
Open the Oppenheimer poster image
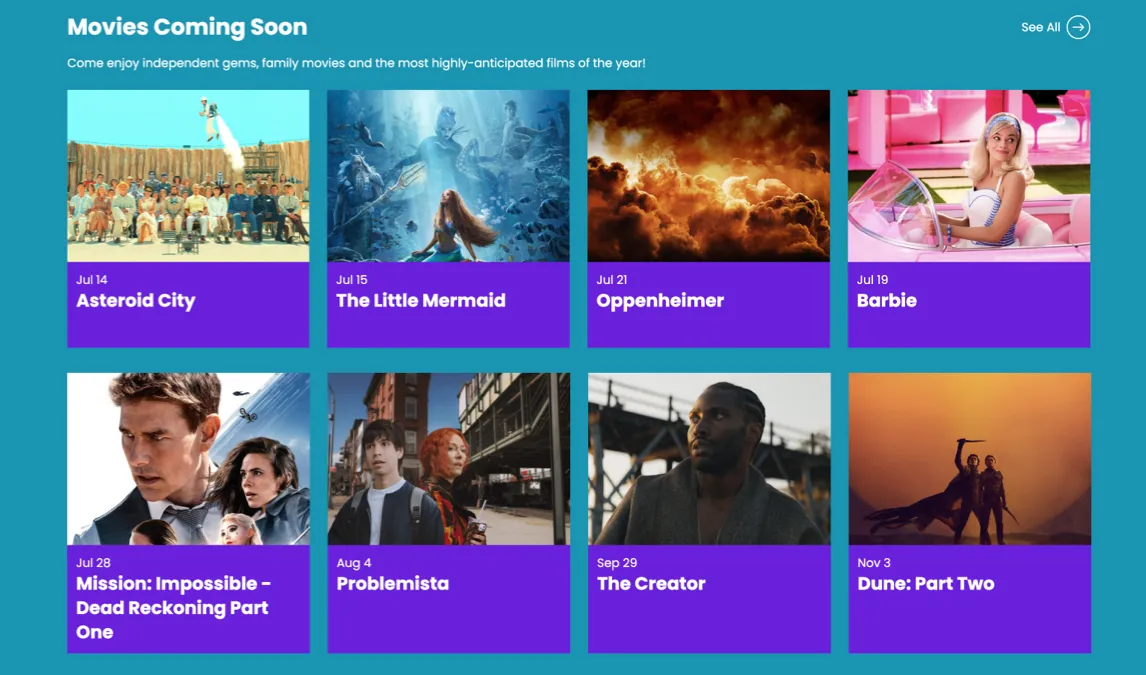click(x=708, y=176)
